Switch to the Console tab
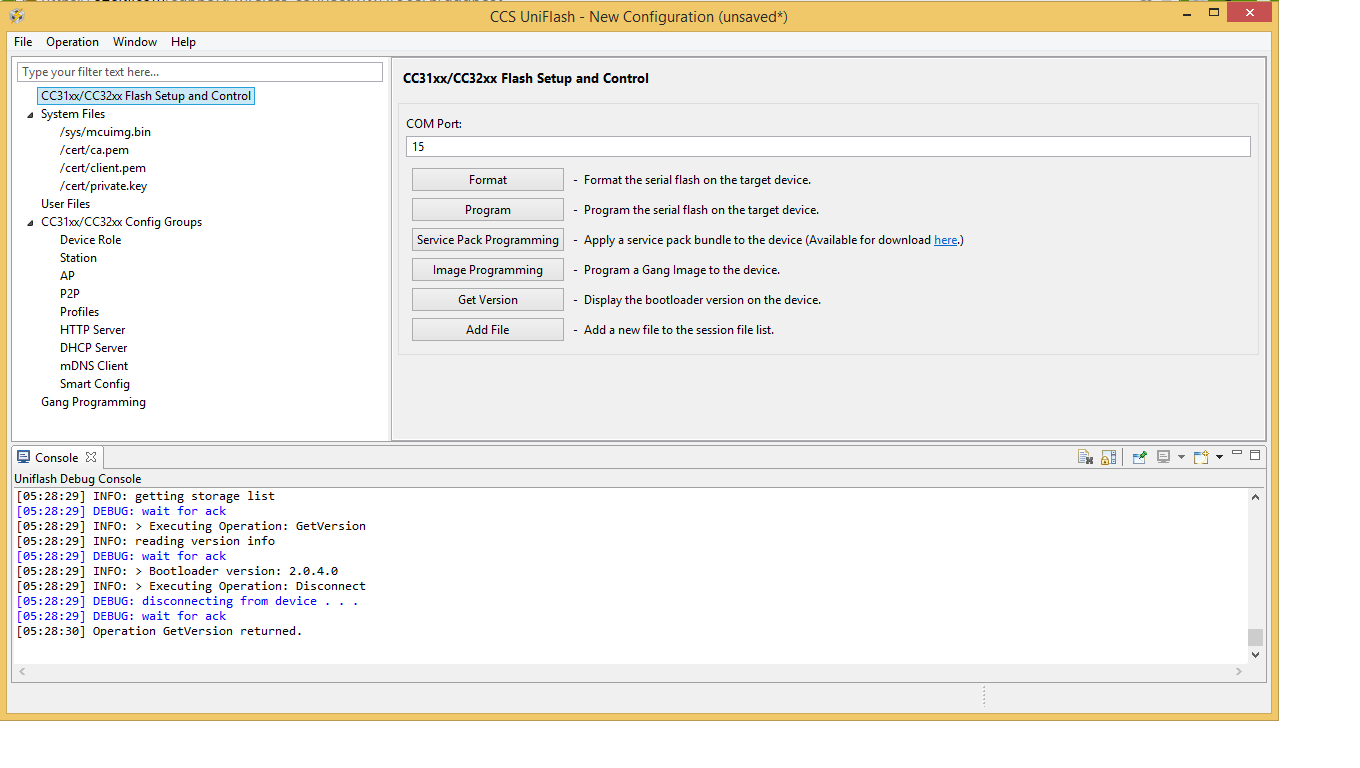The image size is (1360, 768). coord(56,457)
